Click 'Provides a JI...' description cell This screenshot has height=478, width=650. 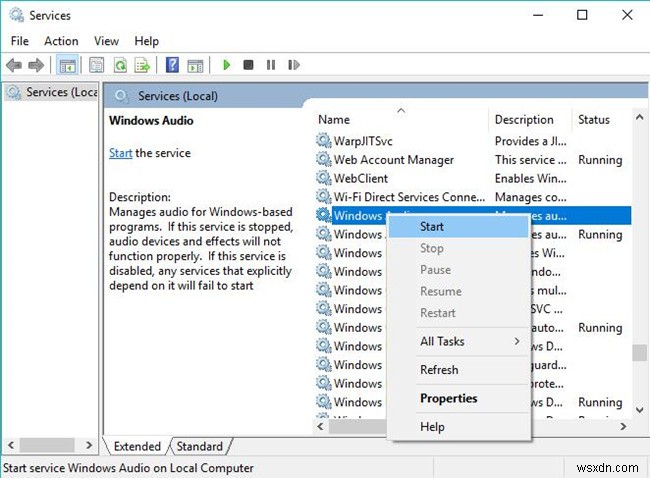click(530, 141)
